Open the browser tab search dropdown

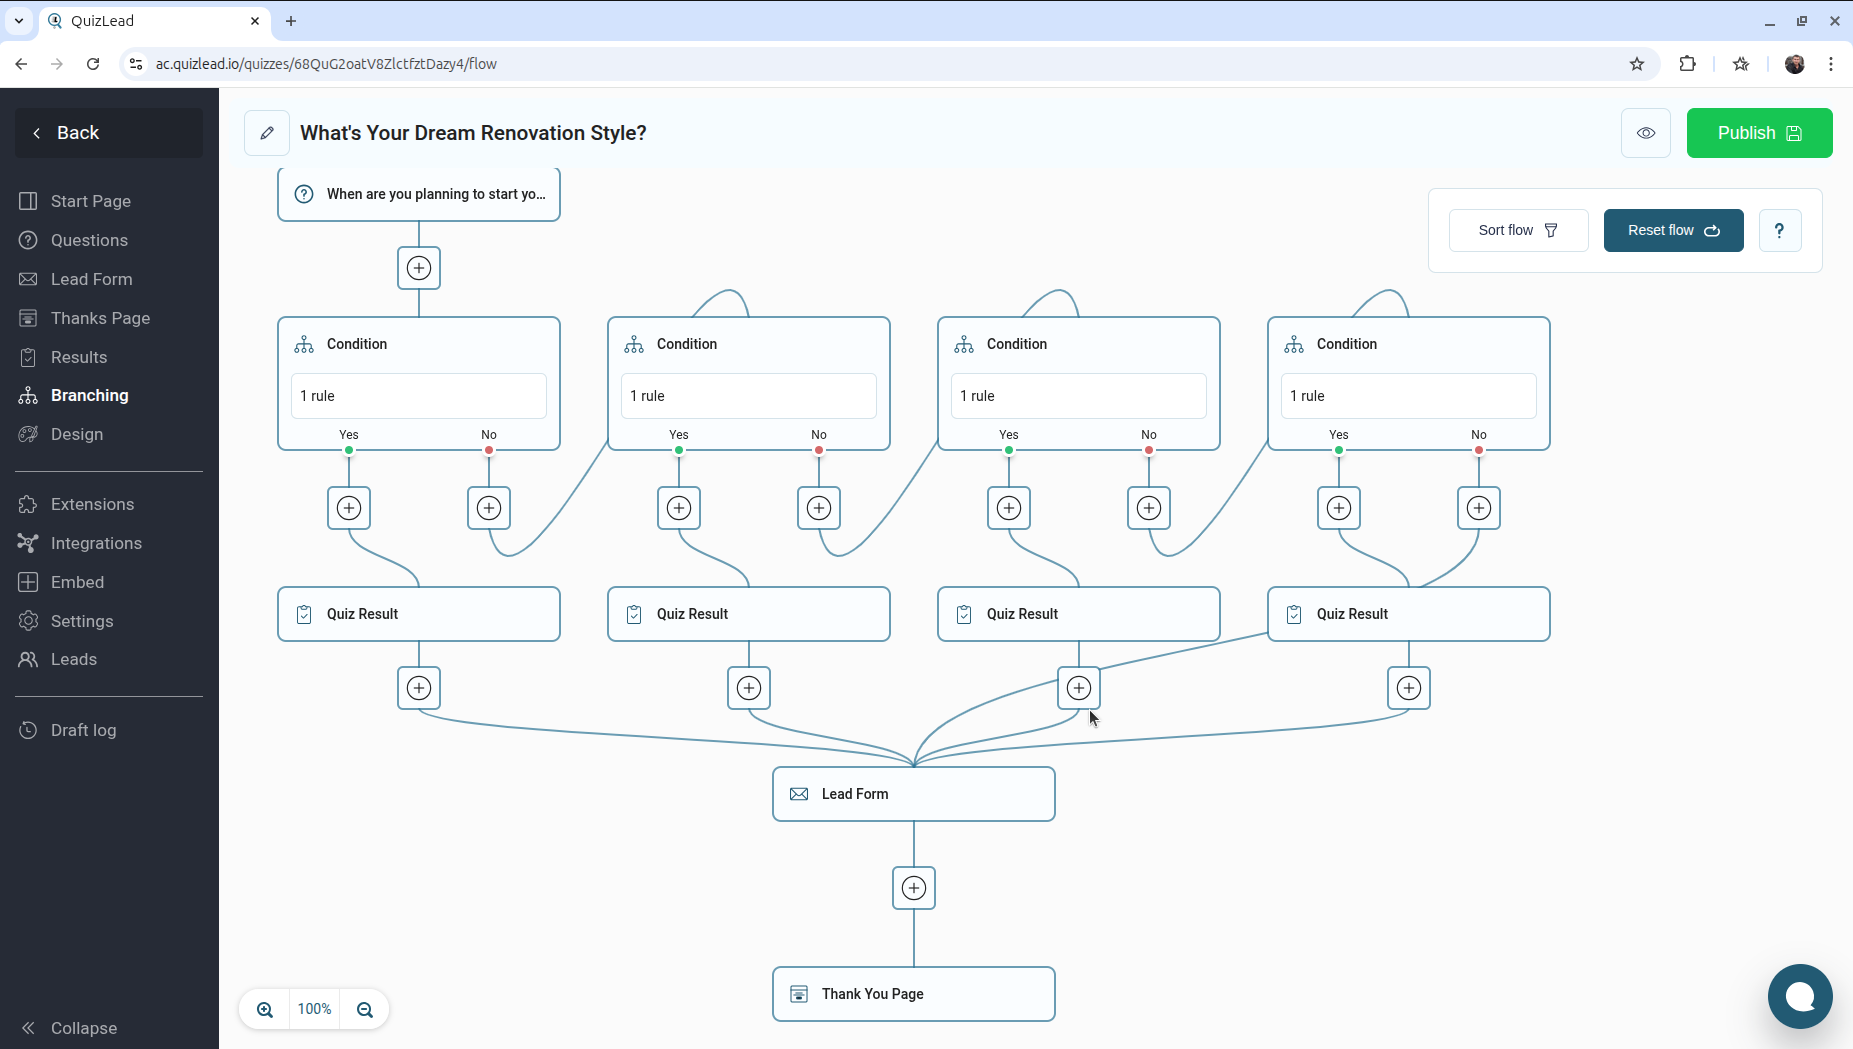19,20
